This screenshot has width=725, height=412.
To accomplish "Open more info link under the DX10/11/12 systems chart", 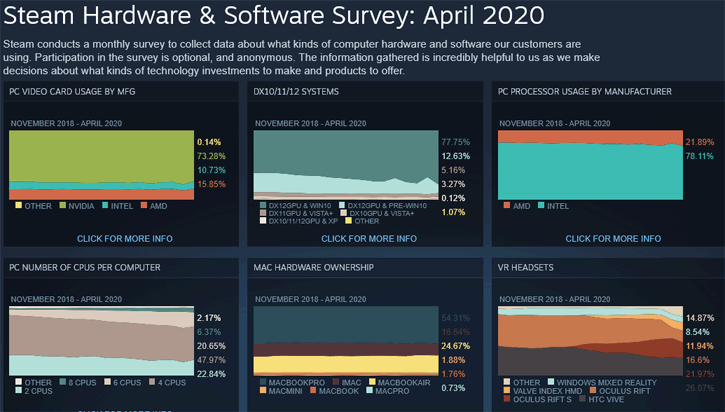I will 368,239.
